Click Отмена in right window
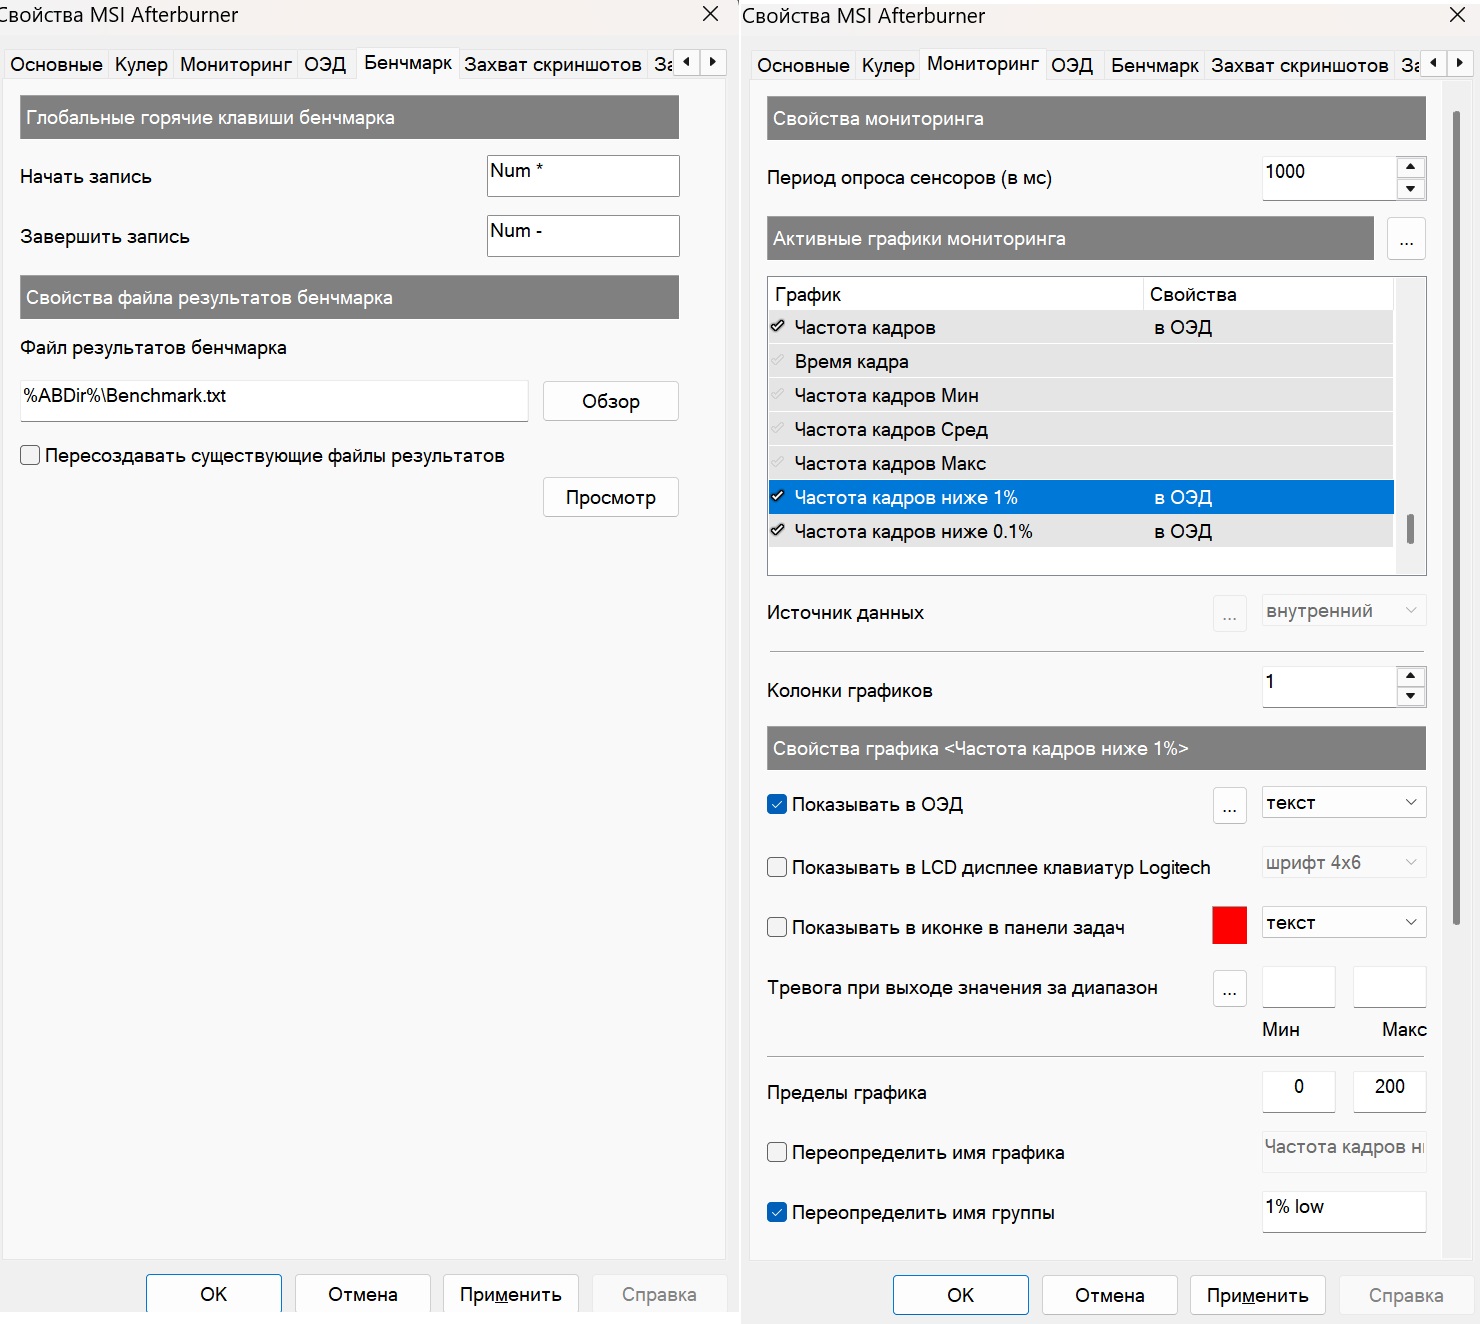1480x1324 pixels. pyautogui.click(x=1110, y=1295)
